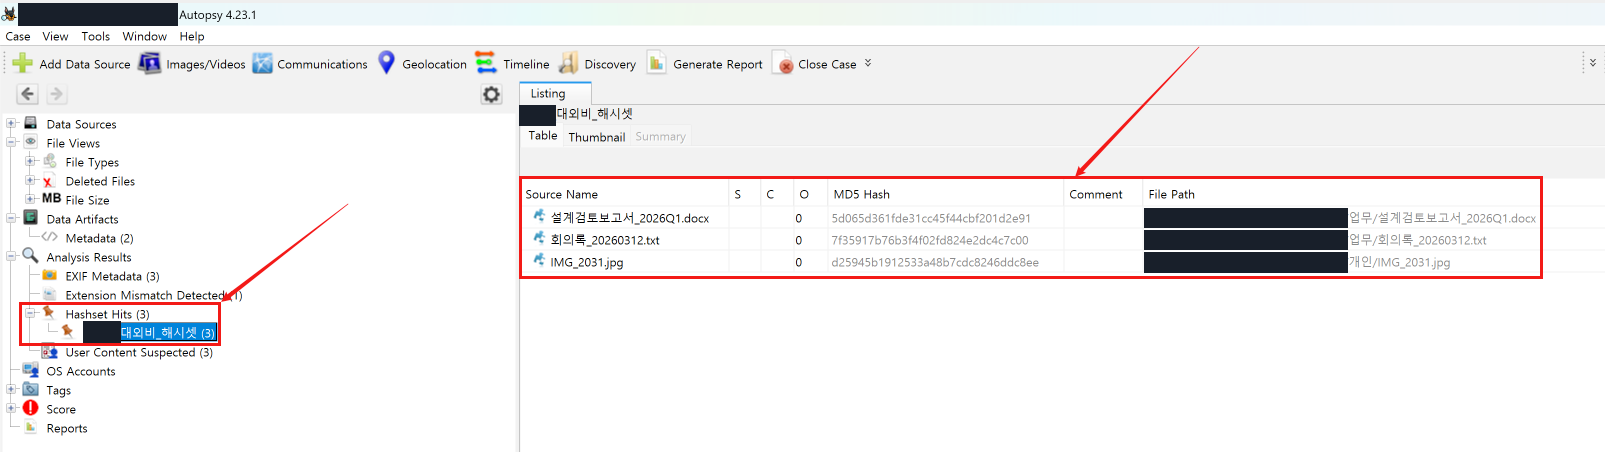This screenshot has height=452, width=1605.
Task: Expand the File Size tree node
Action: [x=31, y=200]
